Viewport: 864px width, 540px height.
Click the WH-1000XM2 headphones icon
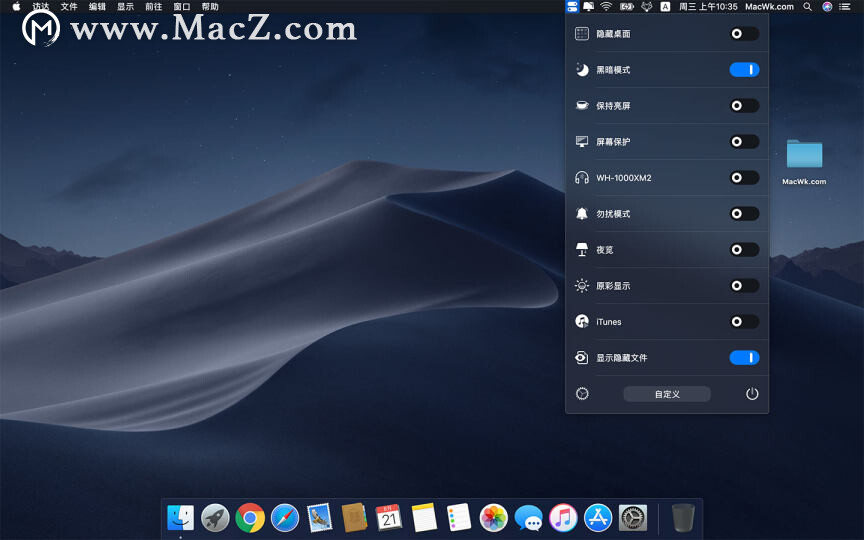pyautogui.click(x=582, y=177)
